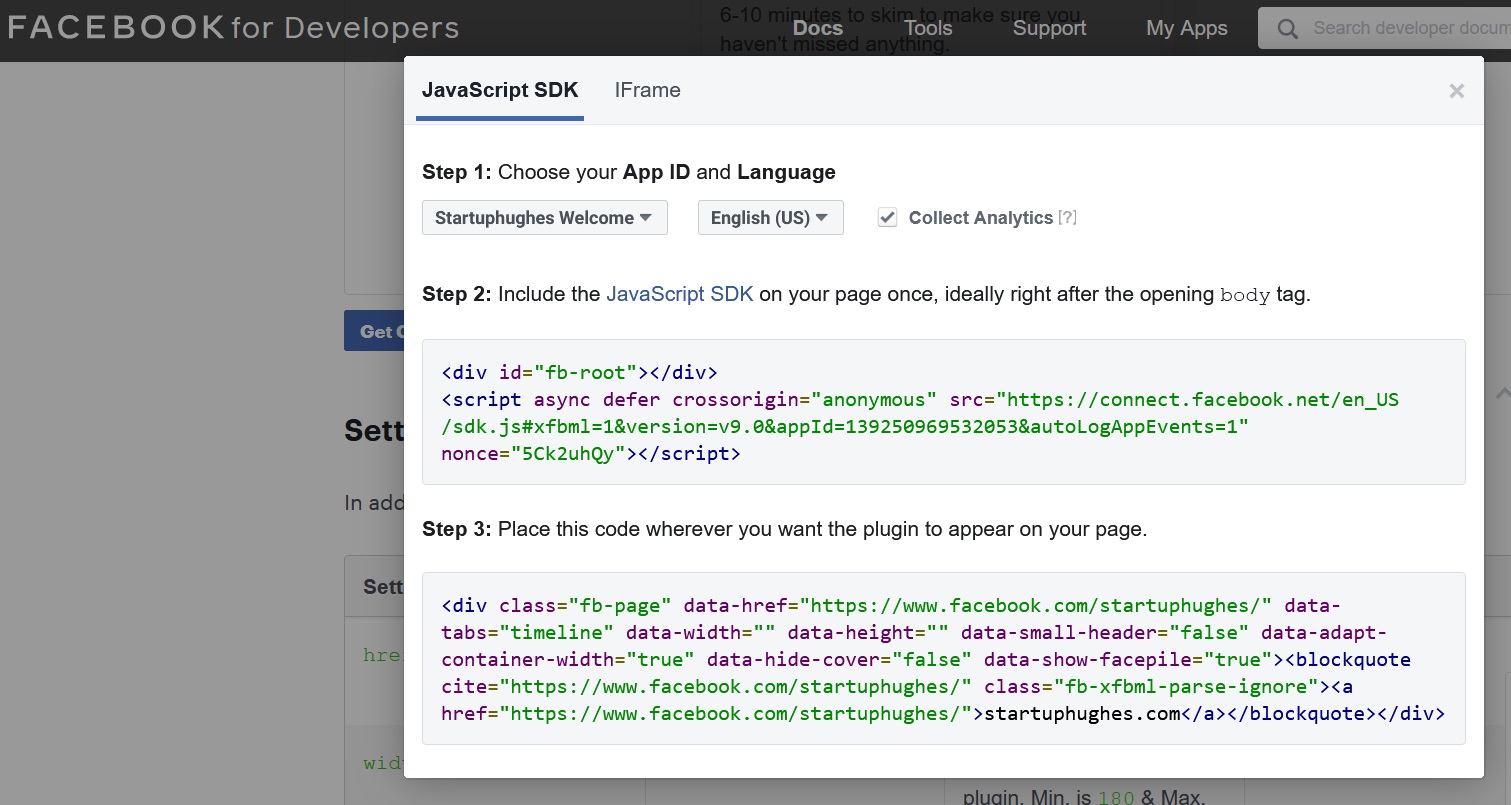Open the JavaScript SDK link in Step 2
This screenshot has height=805, width=1511.
pyautogui.click(x=680, y=294)
